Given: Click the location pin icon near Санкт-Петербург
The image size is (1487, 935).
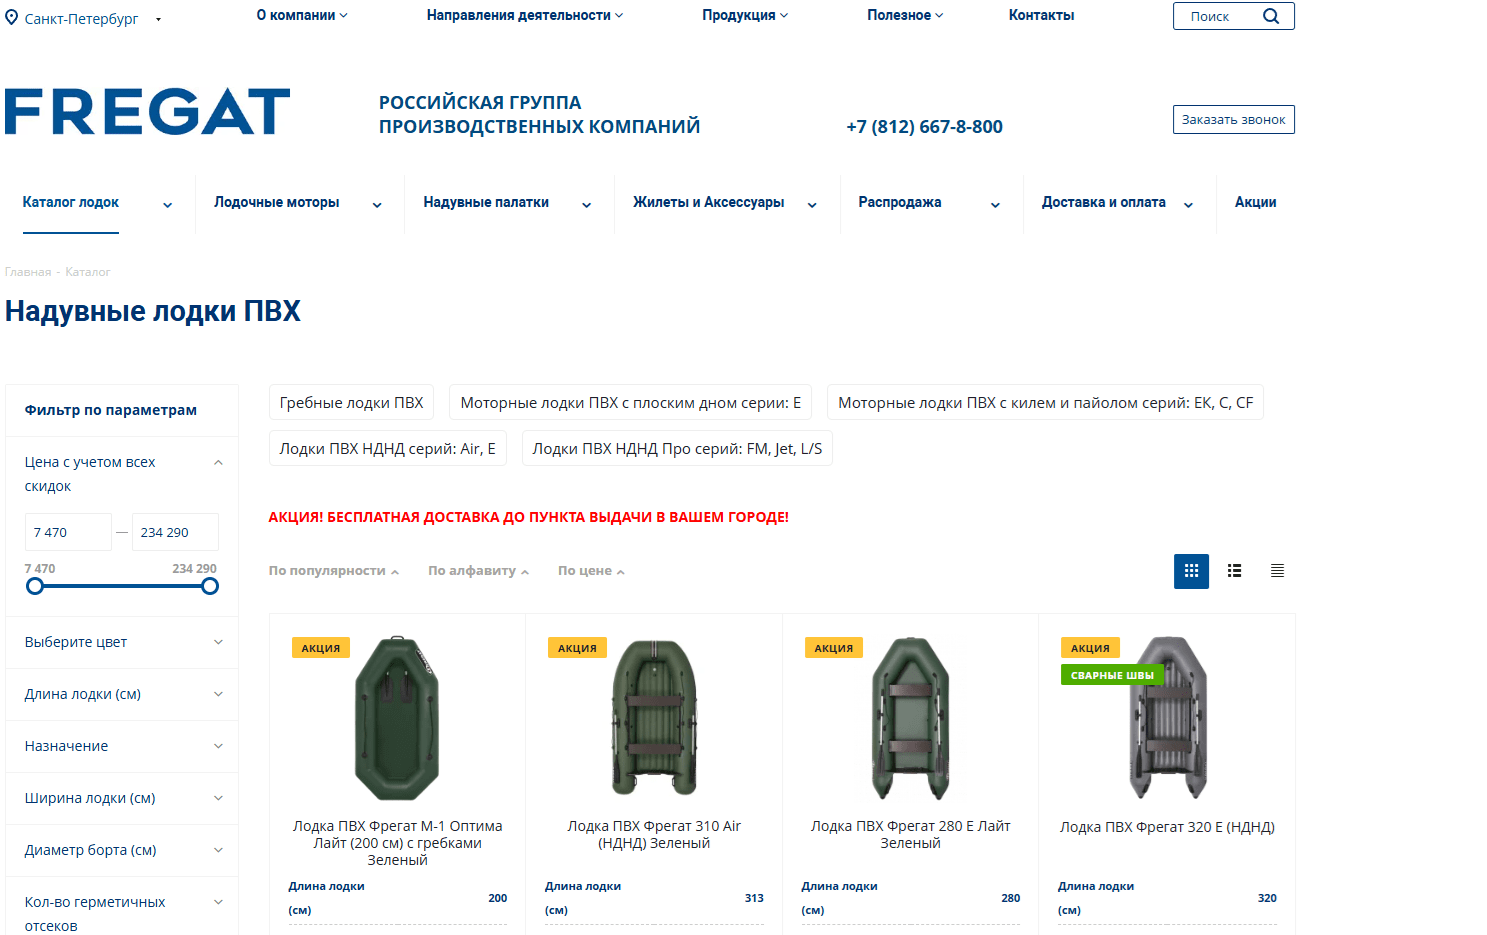Looking at the screenshot, I should pyautogui.click(x=12, y=18).
